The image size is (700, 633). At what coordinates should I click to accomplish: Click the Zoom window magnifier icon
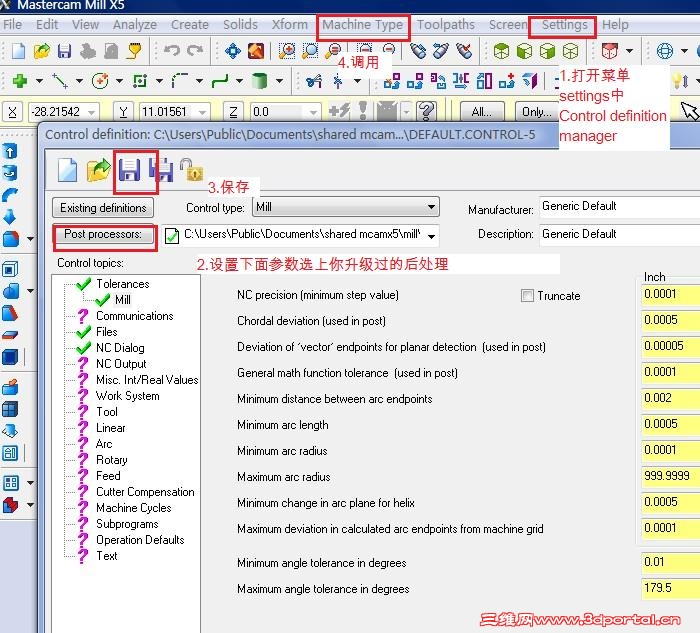tap(286, 51)
